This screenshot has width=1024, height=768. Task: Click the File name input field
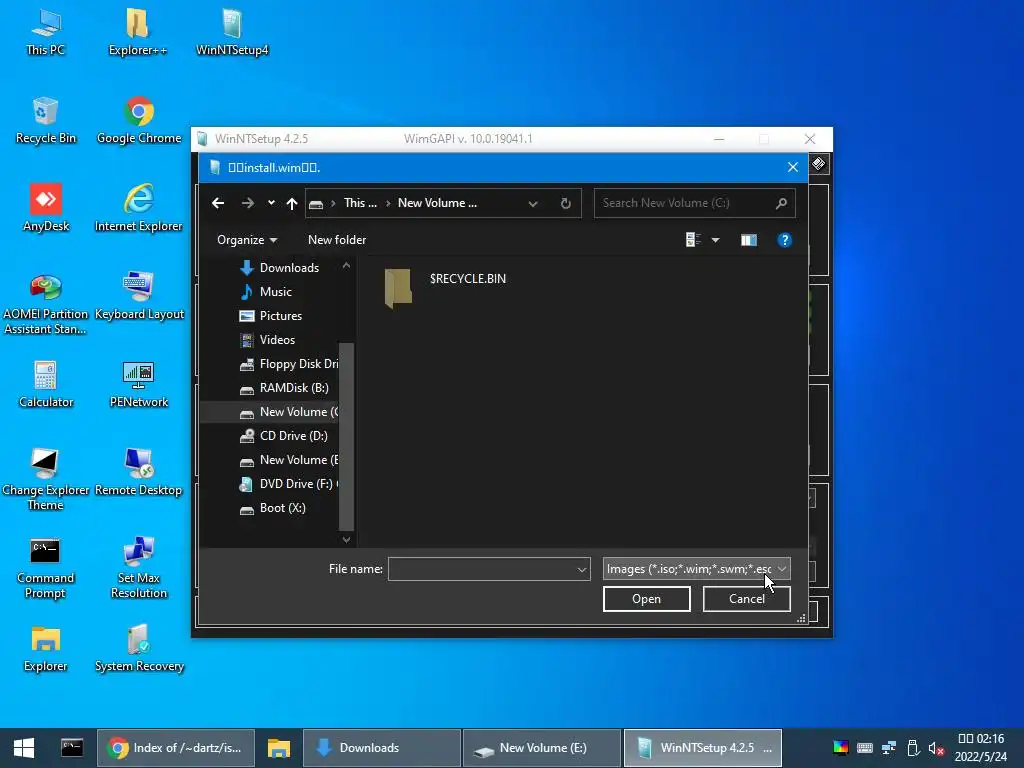[x=489, y=569]
